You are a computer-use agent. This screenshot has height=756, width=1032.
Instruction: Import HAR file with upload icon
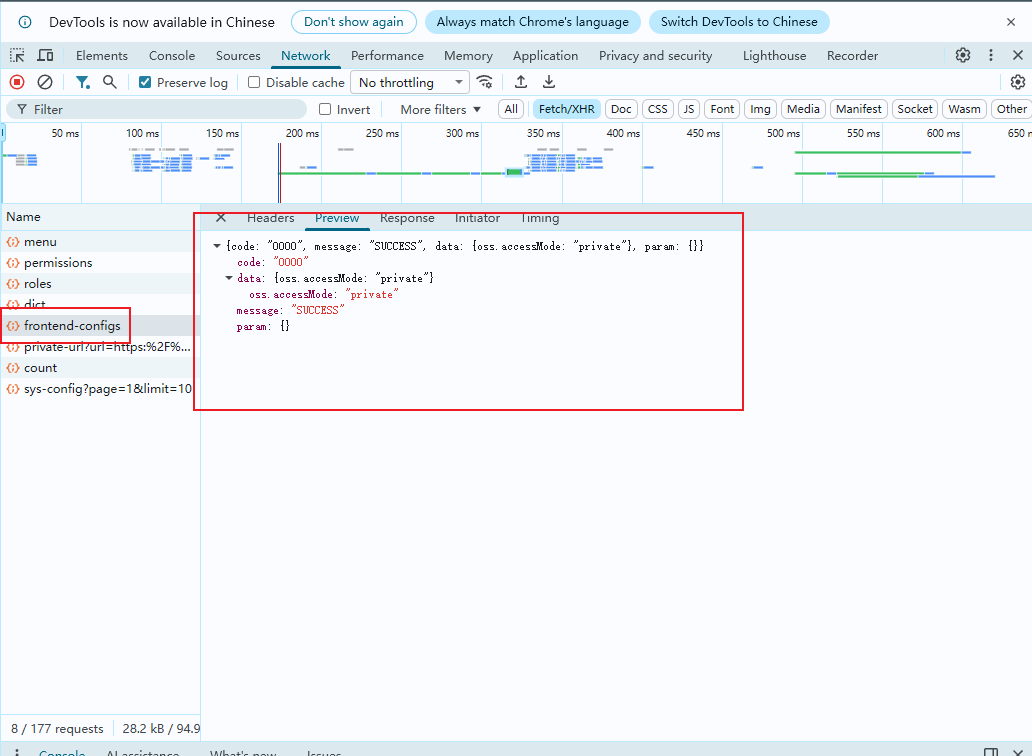tap(521, 83)
